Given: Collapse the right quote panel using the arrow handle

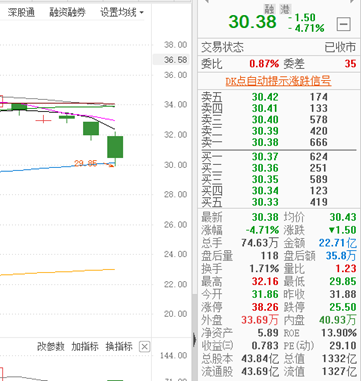Looking at the screenshot, I should (x=195, y=340).
